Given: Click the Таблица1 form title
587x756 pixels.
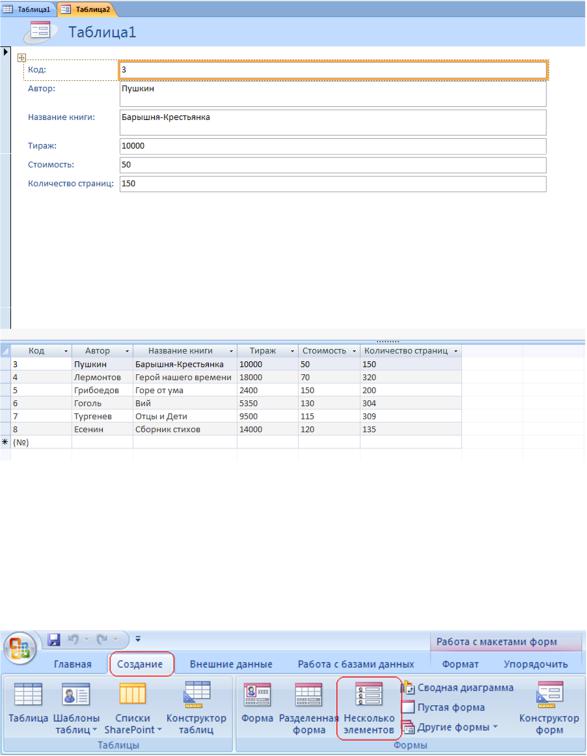Looking at the screenshot, I should pyautogui.click(x=102, y=32).
